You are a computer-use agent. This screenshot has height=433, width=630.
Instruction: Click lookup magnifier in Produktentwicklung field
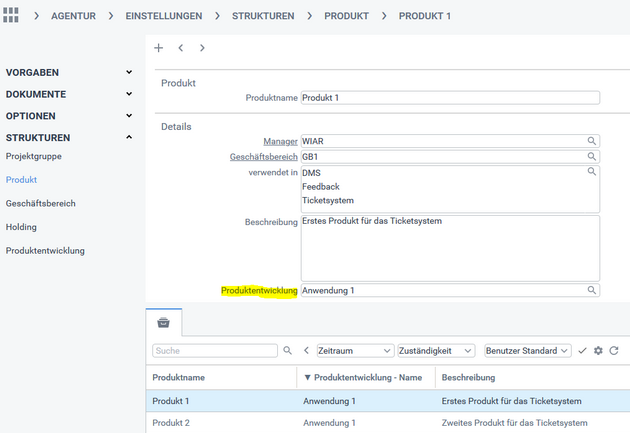pos(592,290)
